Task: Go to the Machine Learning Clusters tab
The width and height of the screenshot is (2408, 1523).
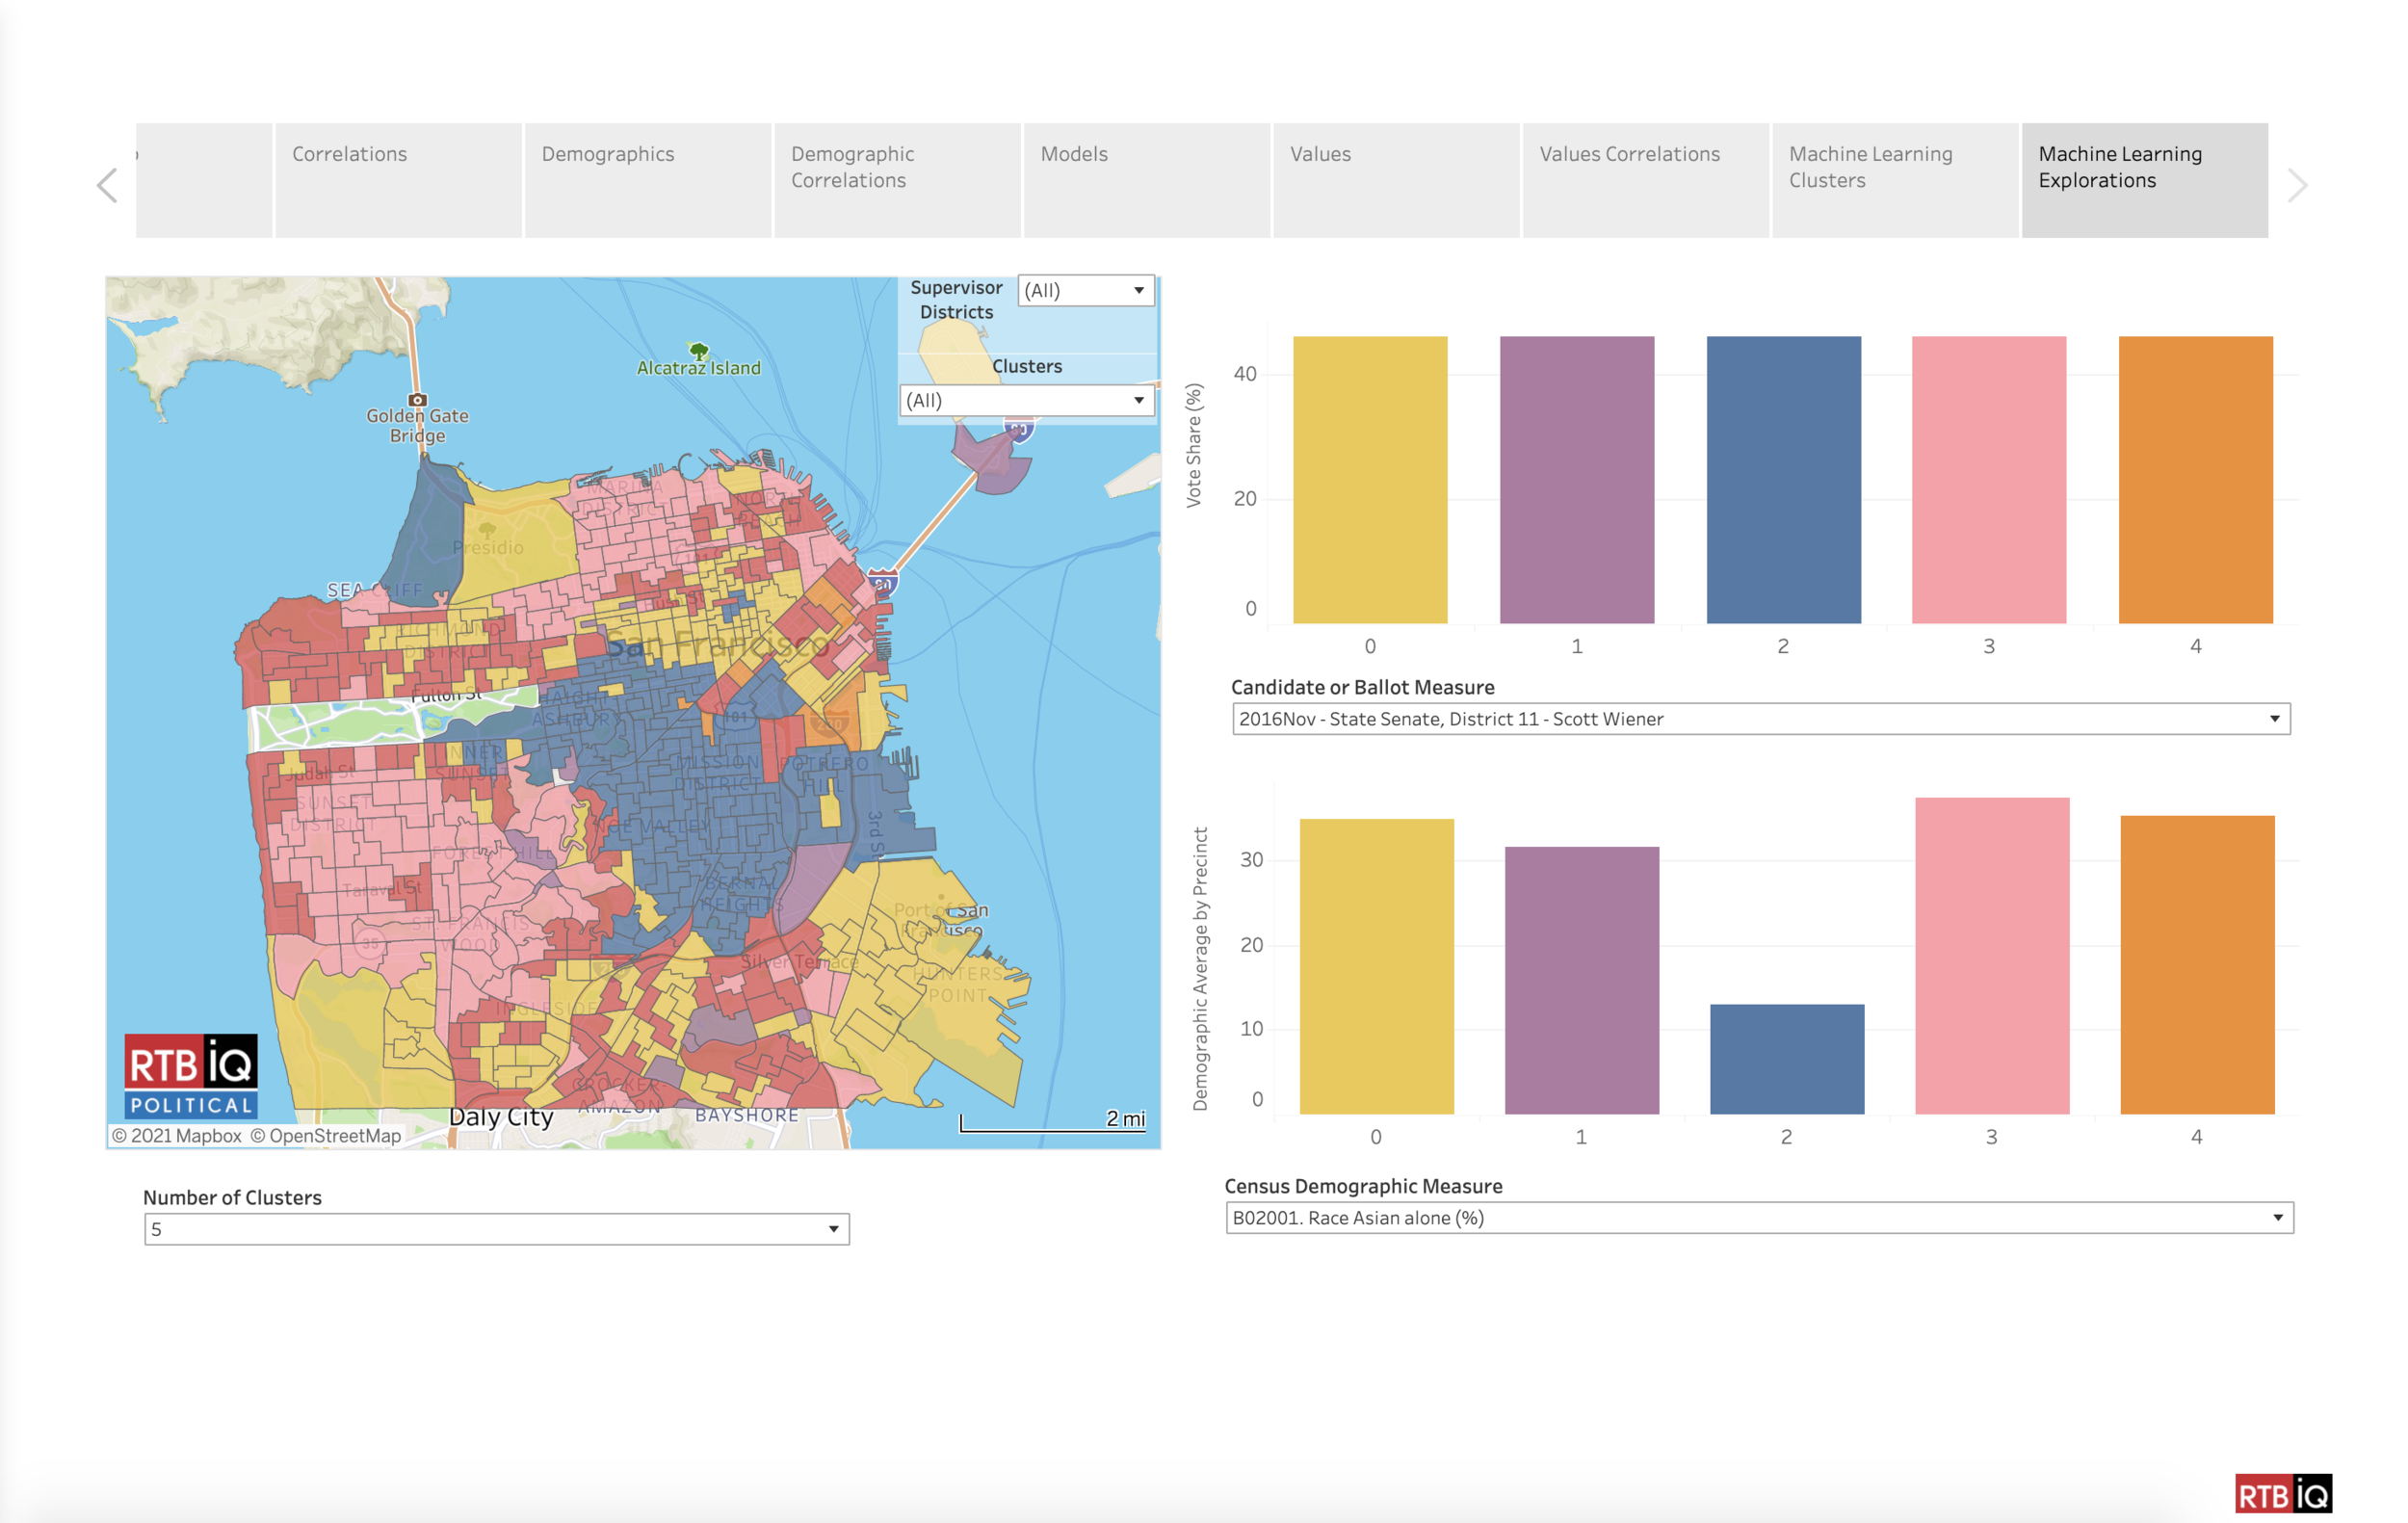Action: point(1894,180)
